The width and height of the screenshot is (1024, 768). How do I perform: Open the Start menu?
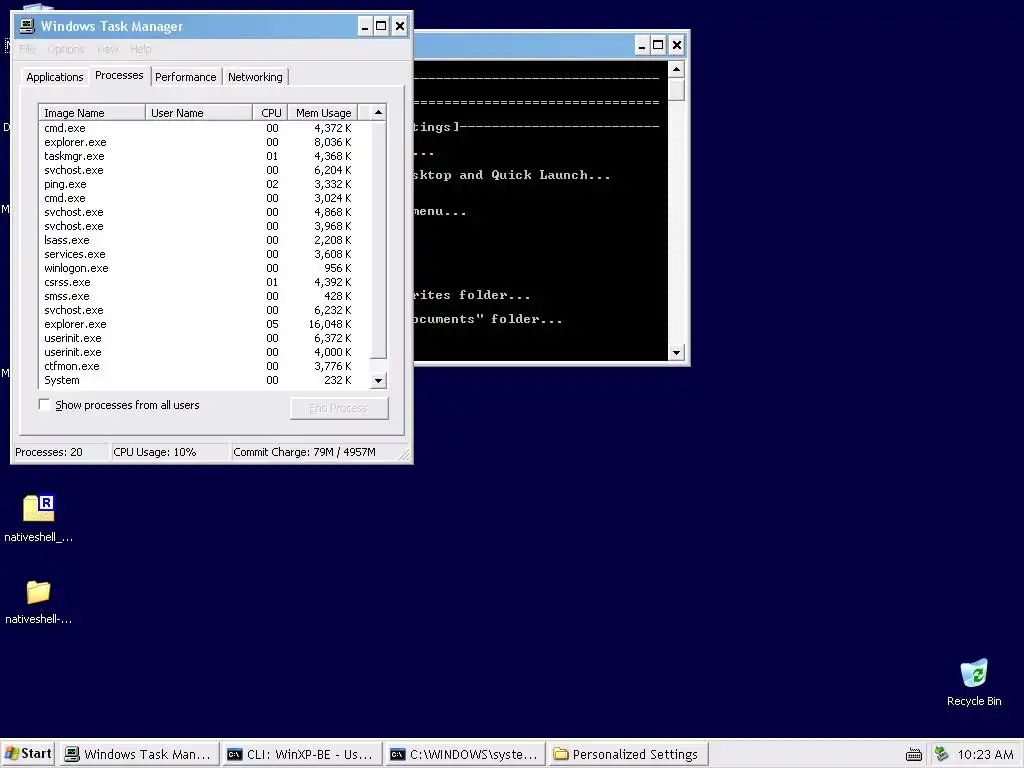(x=28, y=754)
